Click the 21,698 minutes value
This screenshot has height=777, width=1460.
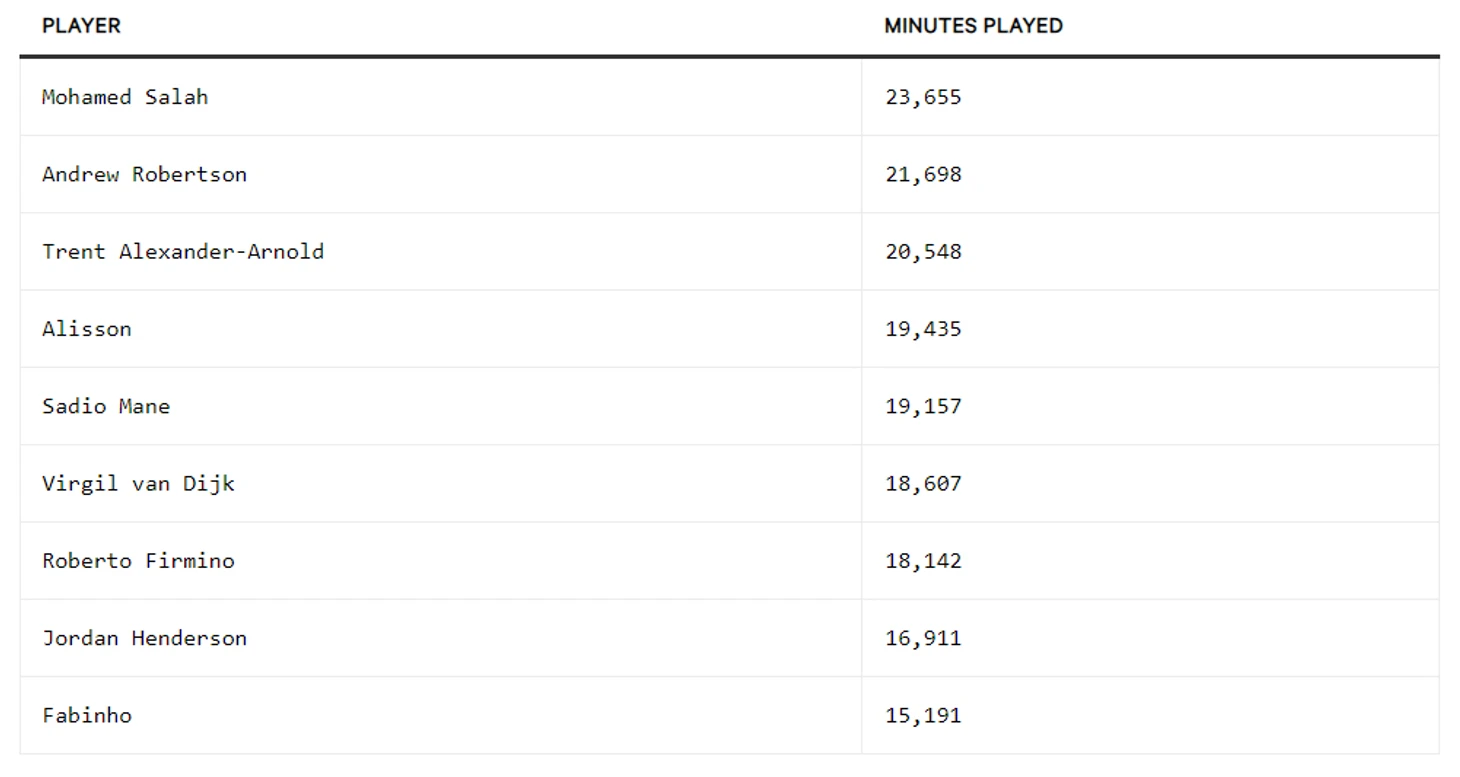[923, 174]
